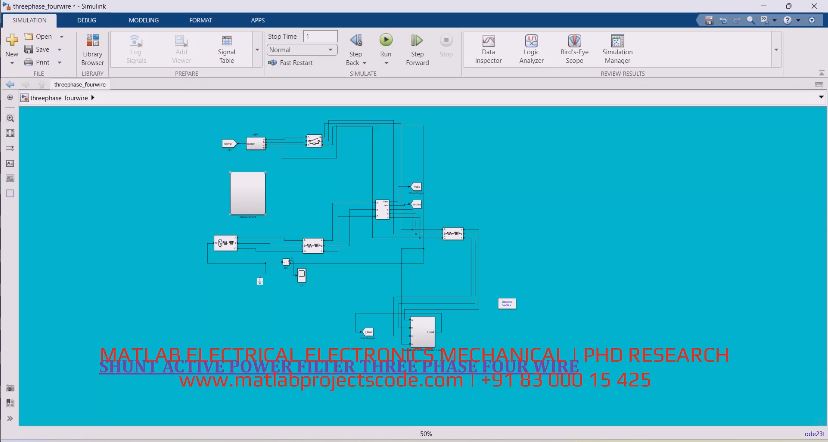This screenshot has height=442, width=828.
Task: Click the zoom tool in the left palette
Action: pyautogui.click(x=10, y=118)
